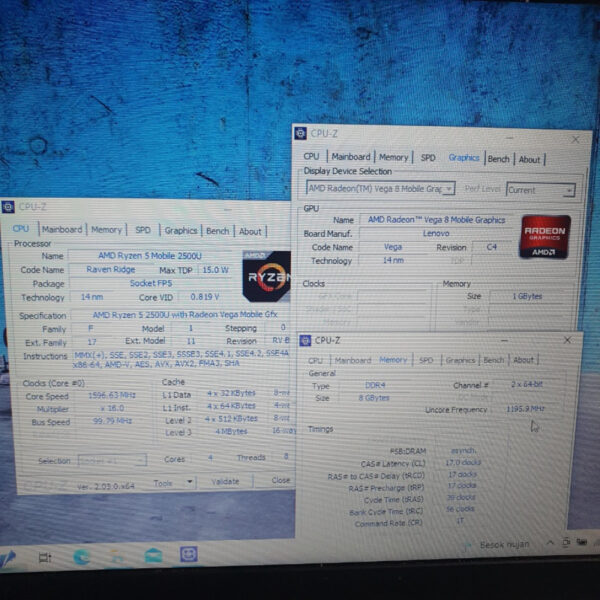
Task: Click the Tools button in CPU window
Action: click(163, 483)
